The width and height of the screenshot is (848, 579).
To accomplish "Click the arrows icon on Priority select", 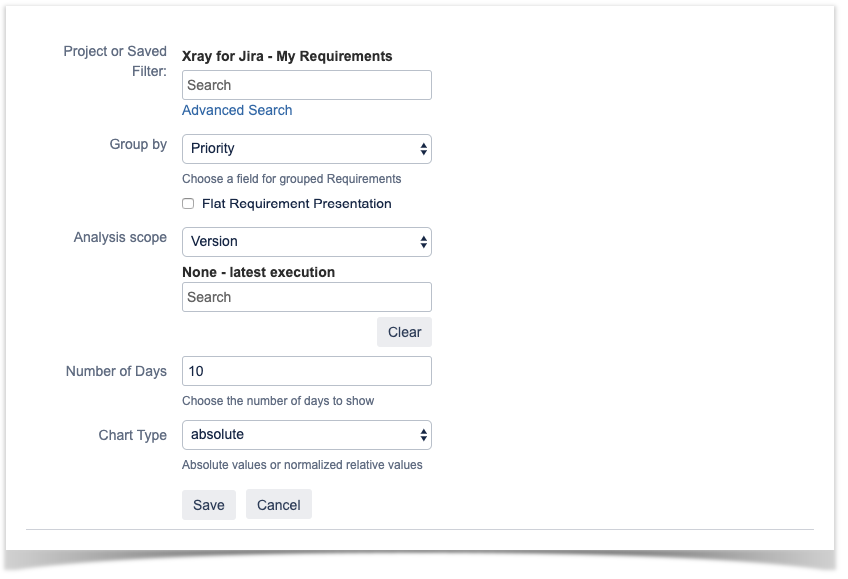I will 423,149.
